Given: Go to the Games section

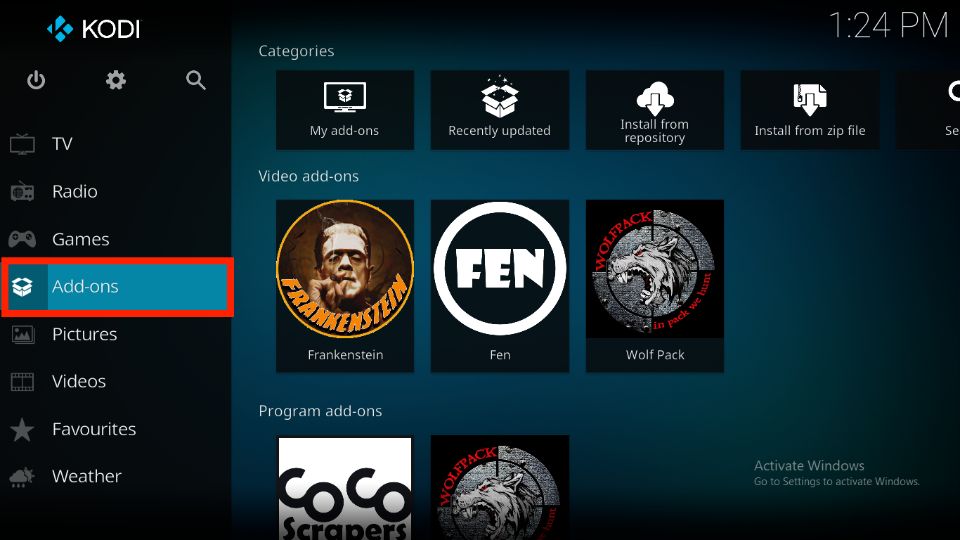Looking at the screenshot, I should 80,239.
